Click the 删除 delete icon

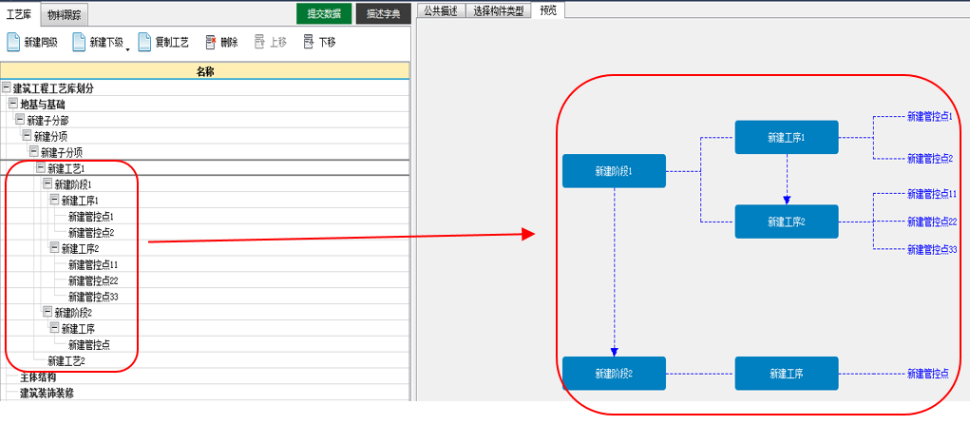[210, 42]
